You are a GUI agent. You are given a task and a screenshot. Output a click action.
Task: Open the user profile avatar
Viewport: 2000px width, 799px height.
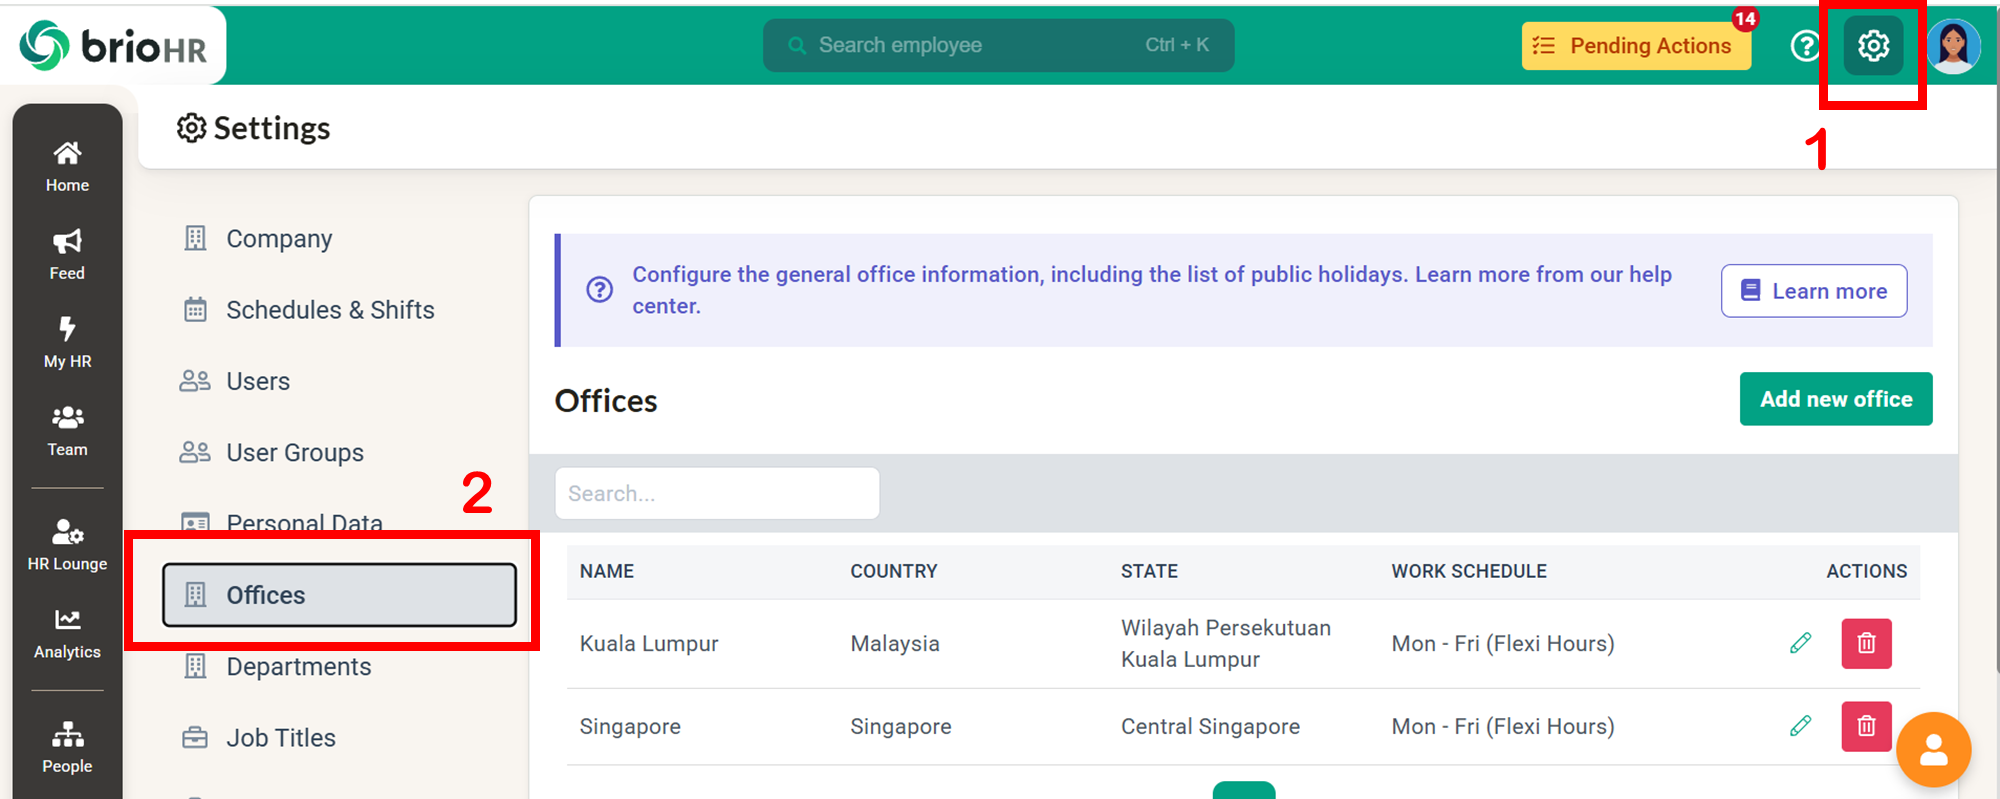[1953, 46]
